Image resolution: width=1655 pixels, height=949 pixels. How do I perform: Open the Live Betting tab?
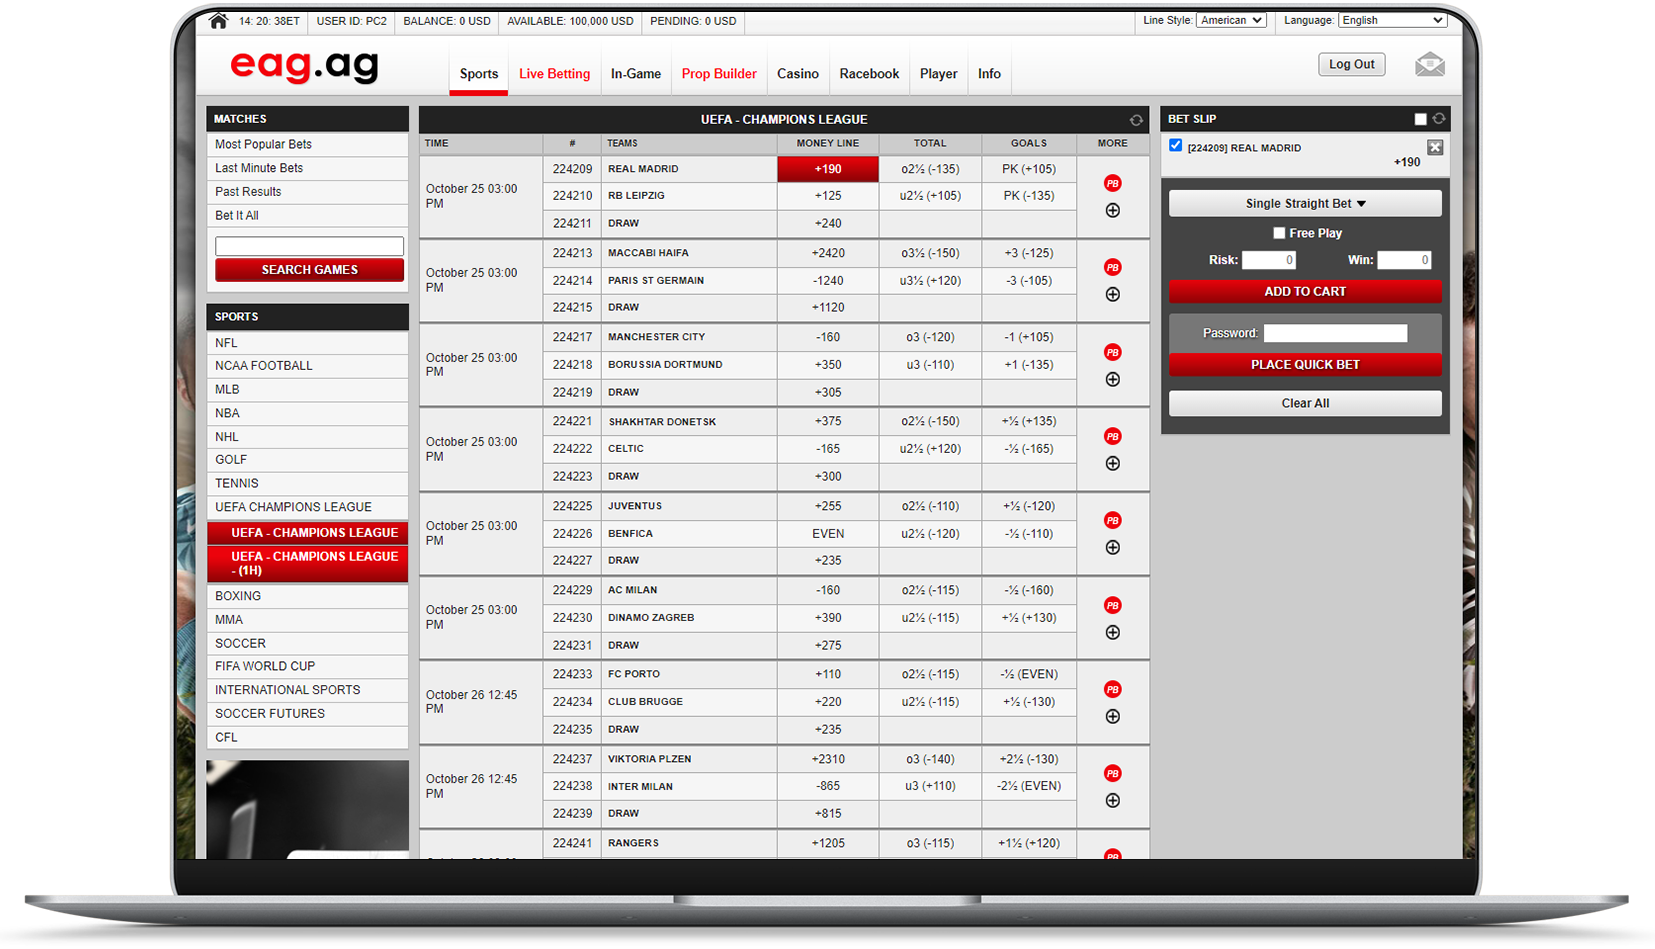tap(554, 74)
